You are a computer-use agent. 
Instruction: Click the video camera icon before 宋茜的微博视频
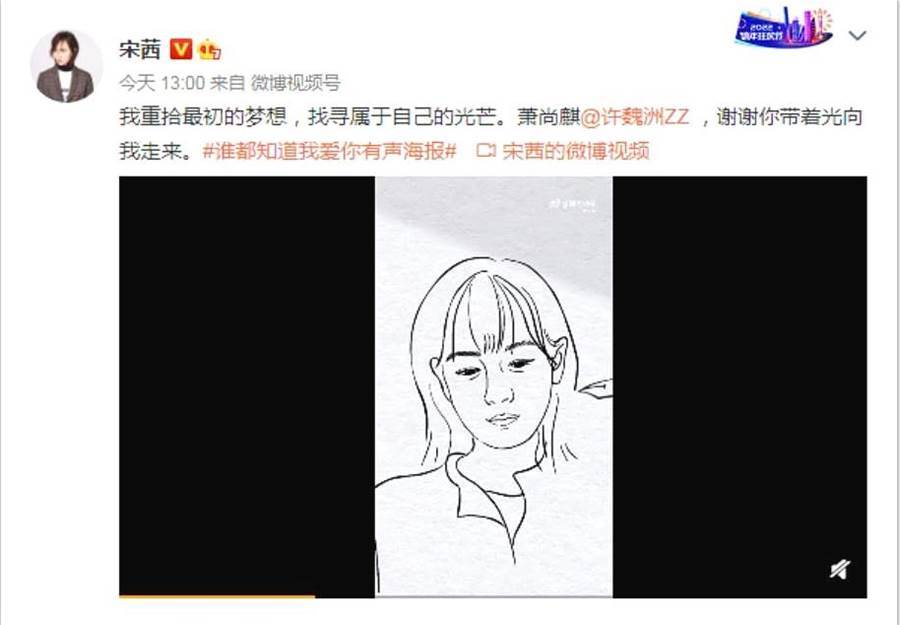486,152
